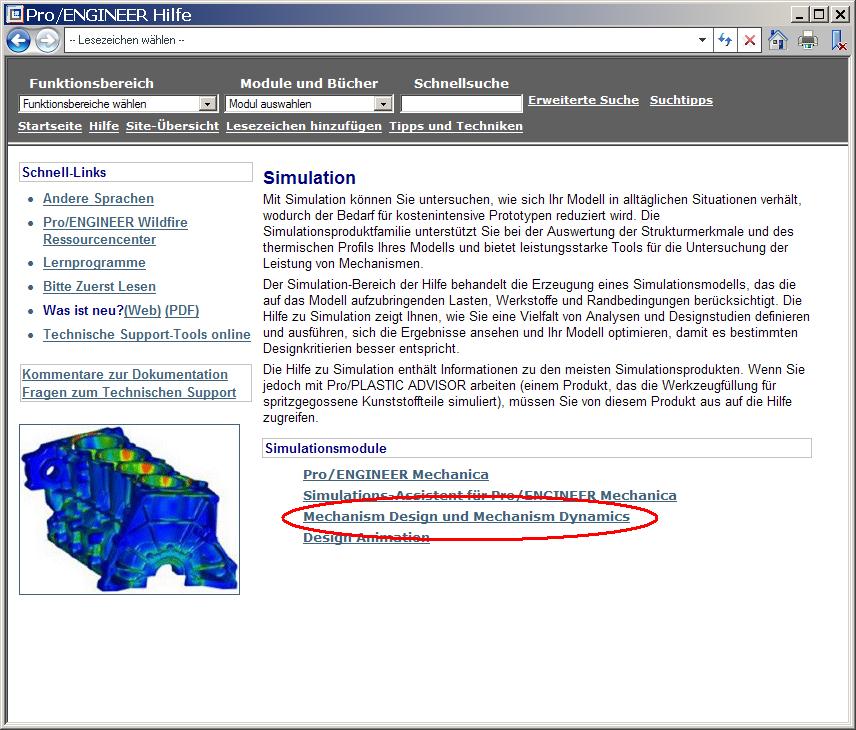Open the Was ist neu (Web) link
Screen dimensions: 856x730
142,311
